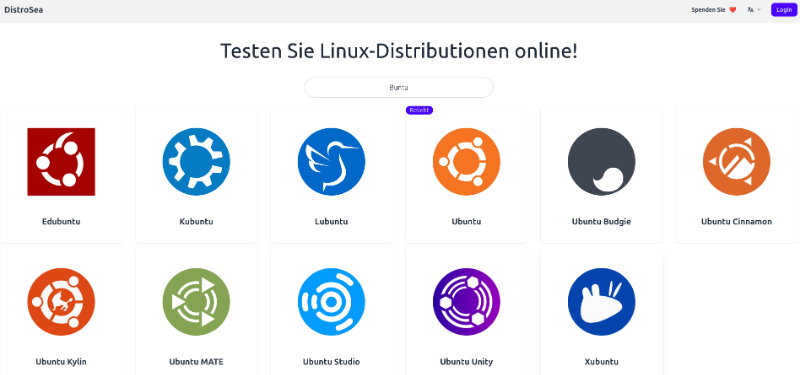Open the Edubuntu distribution logo
This screenshot has width=800, height=375.
[x=61, y=162]
